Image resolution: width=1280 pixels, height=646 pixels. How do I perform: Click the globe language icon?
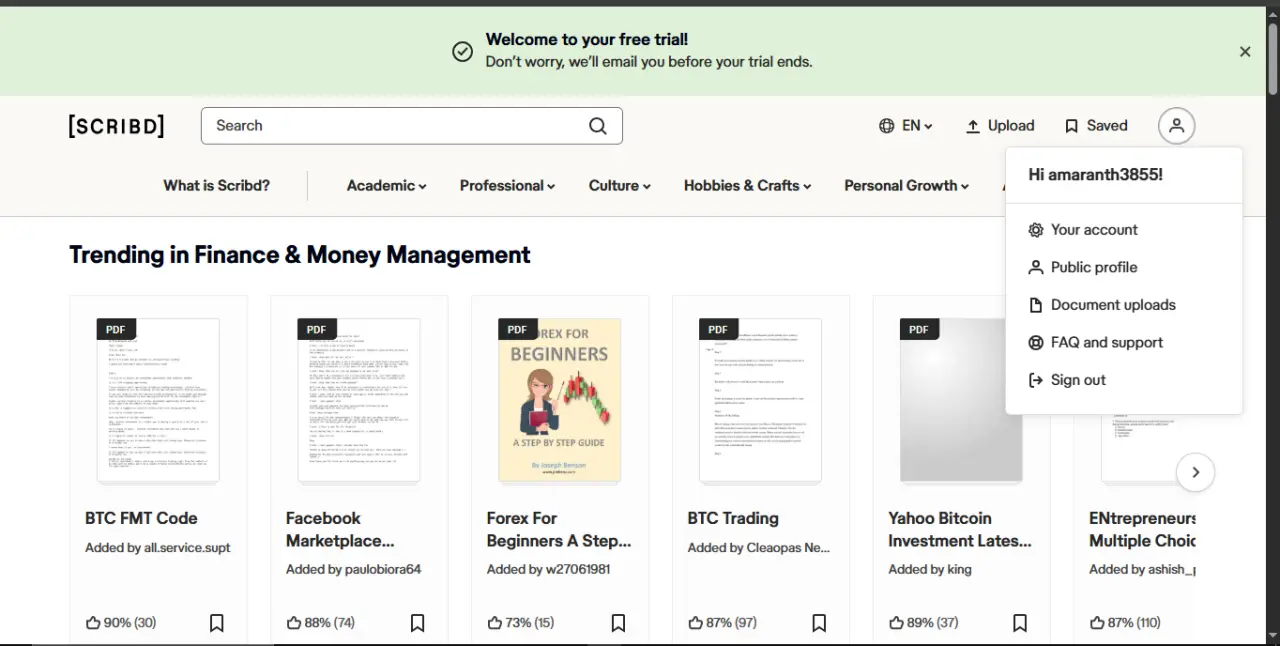click(886, 126)
